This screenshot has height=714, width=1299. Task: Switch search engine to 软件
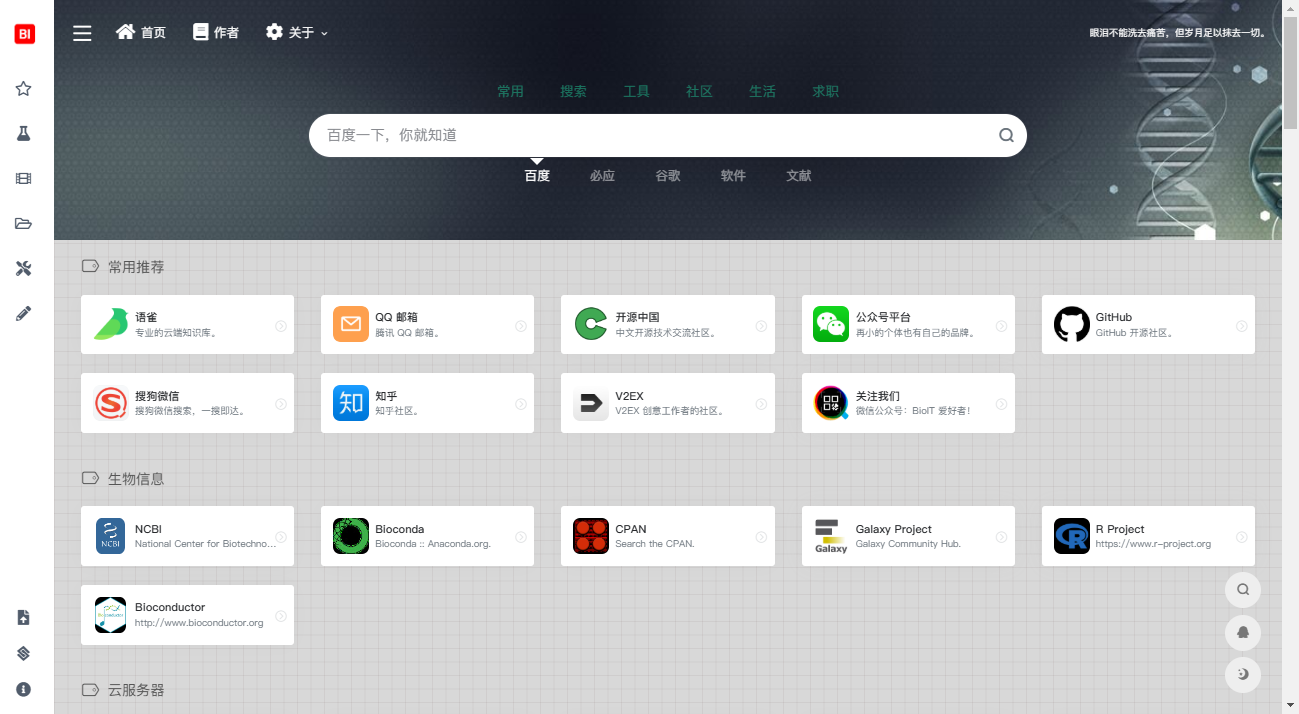click(733, 176)
